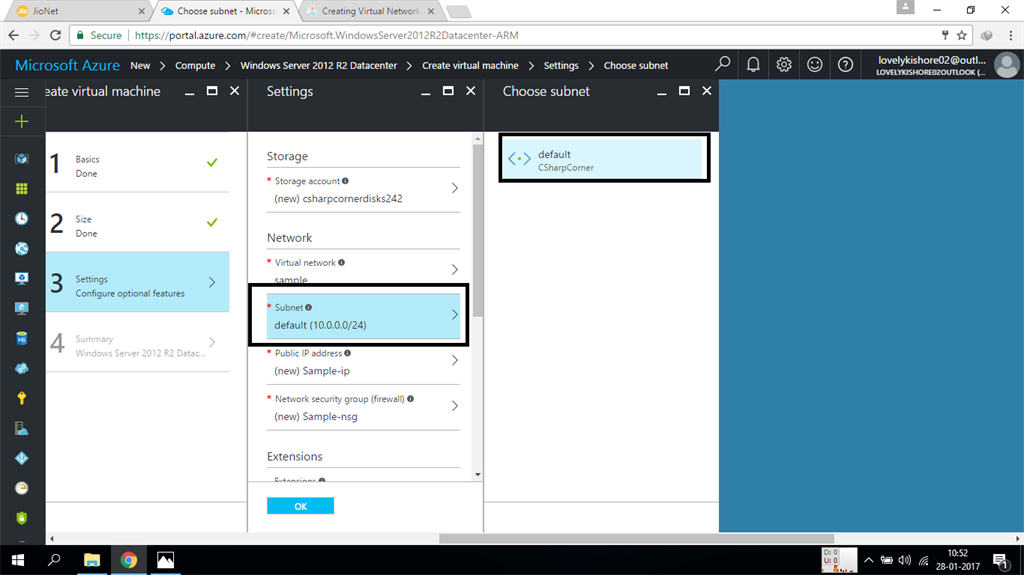Open the clock Recent sidebar icon
This screenshot has width=1024, height=575.
pyautogui.click(x=22, y=218)
